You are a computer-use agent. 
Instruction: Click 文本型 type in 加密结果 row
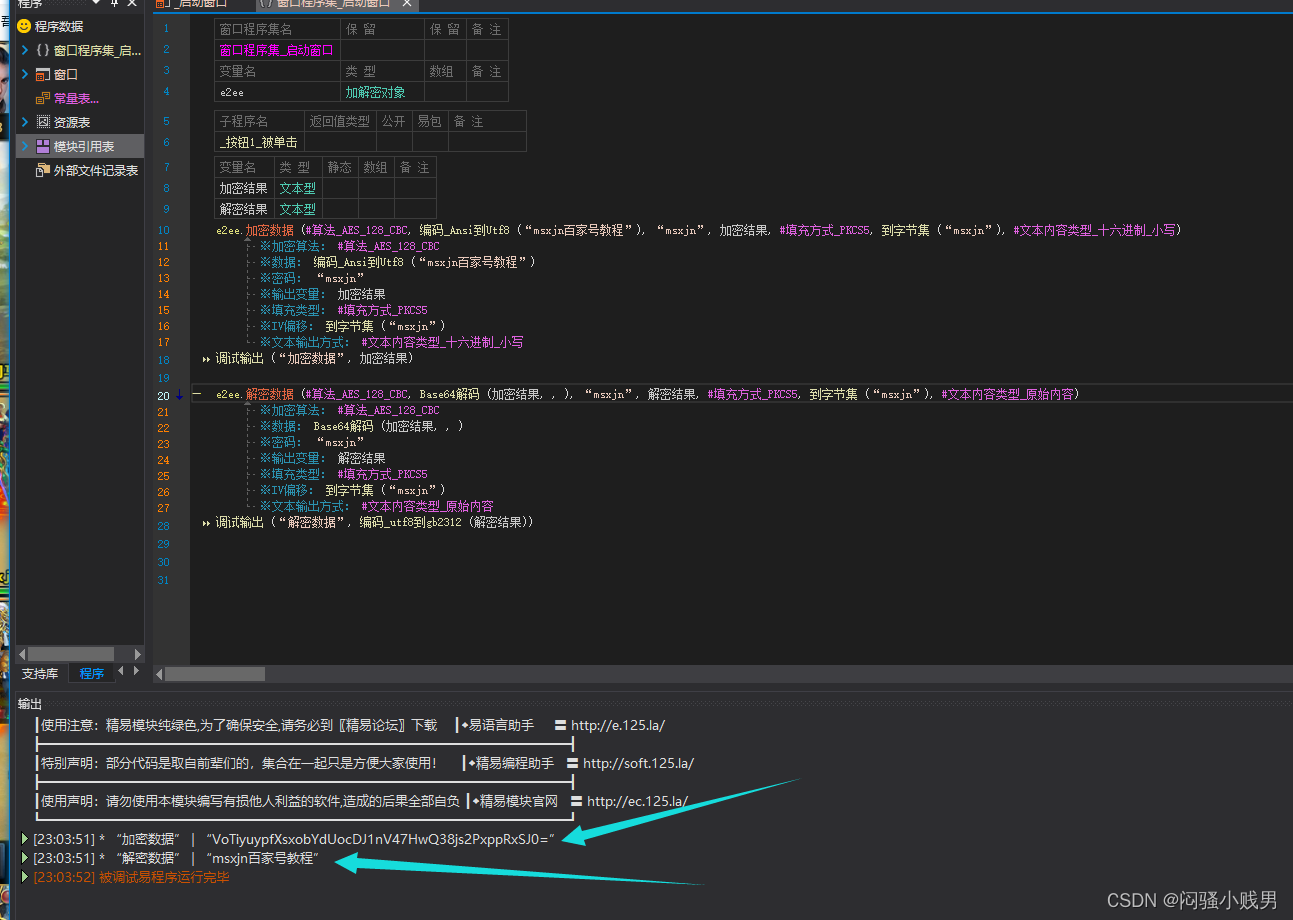(x=298, y=188)
